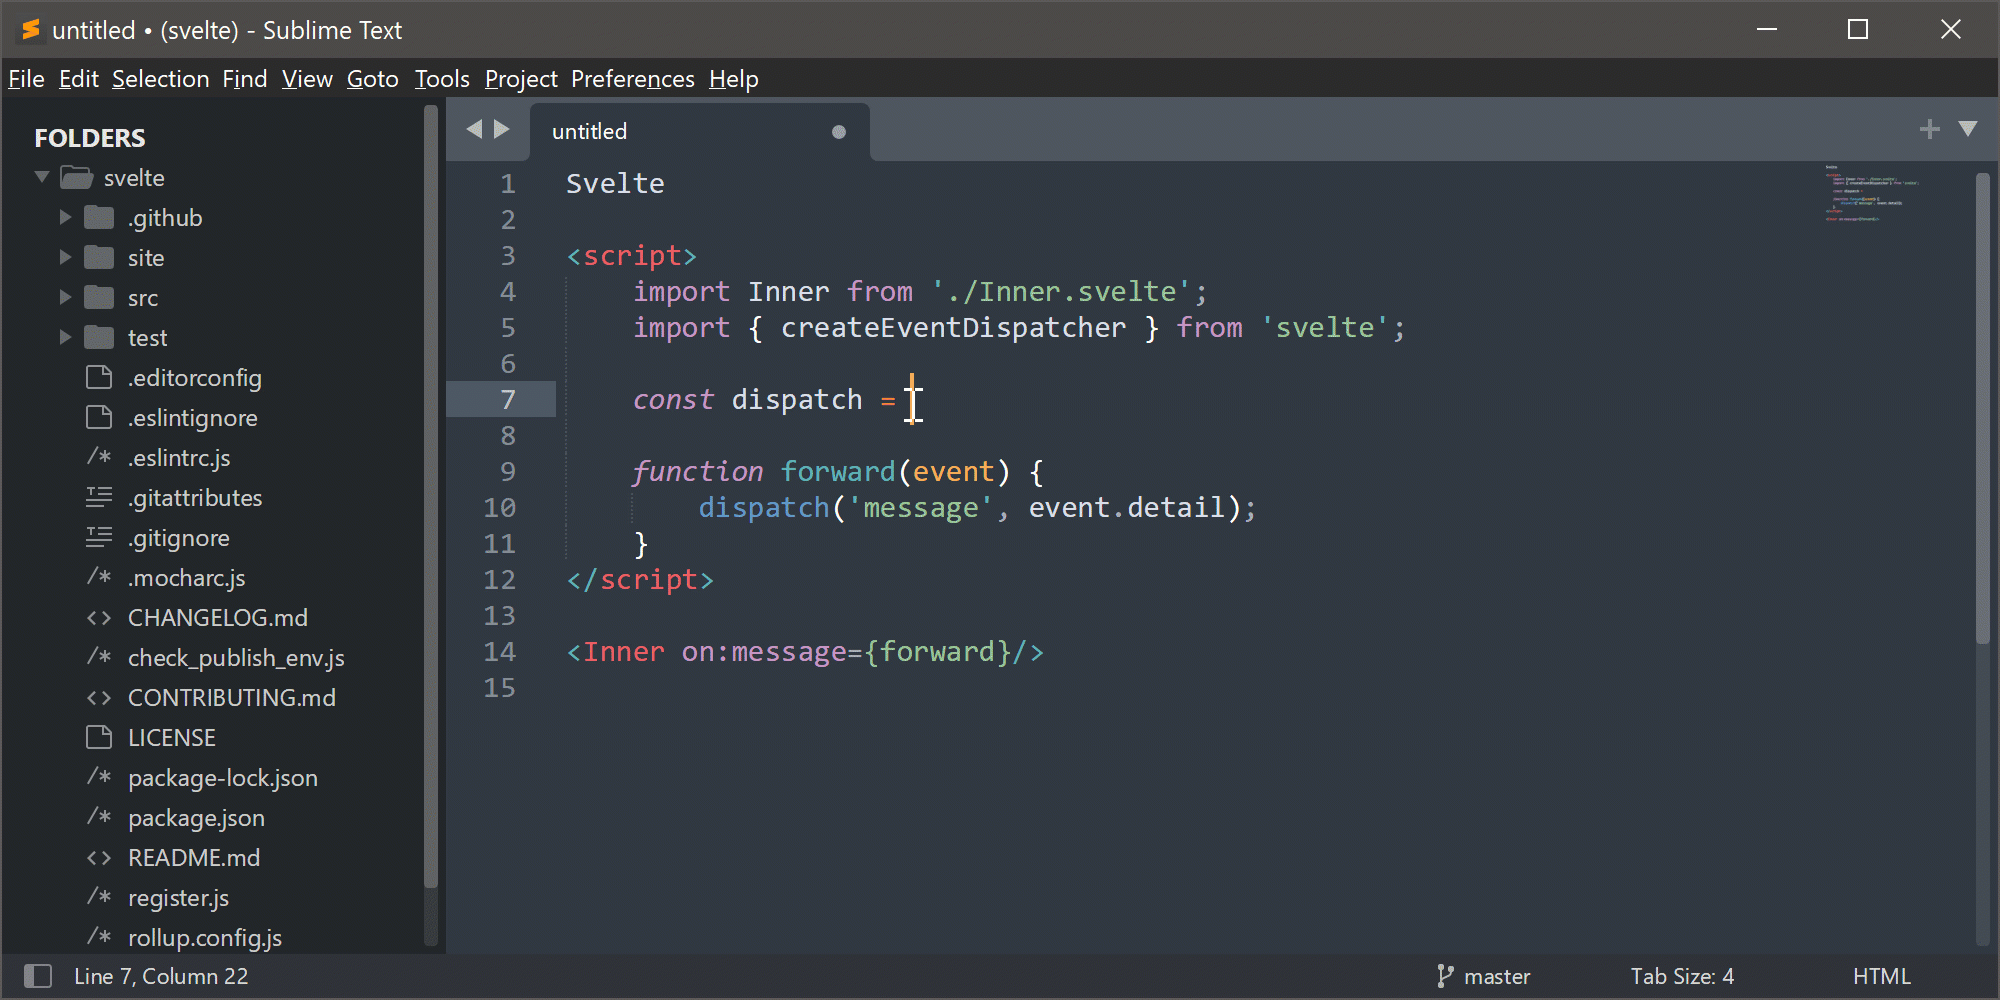Click the back navigation arrow above the editor
The width and height of the screenshot is (2000, 1000).
click(475, 129)
